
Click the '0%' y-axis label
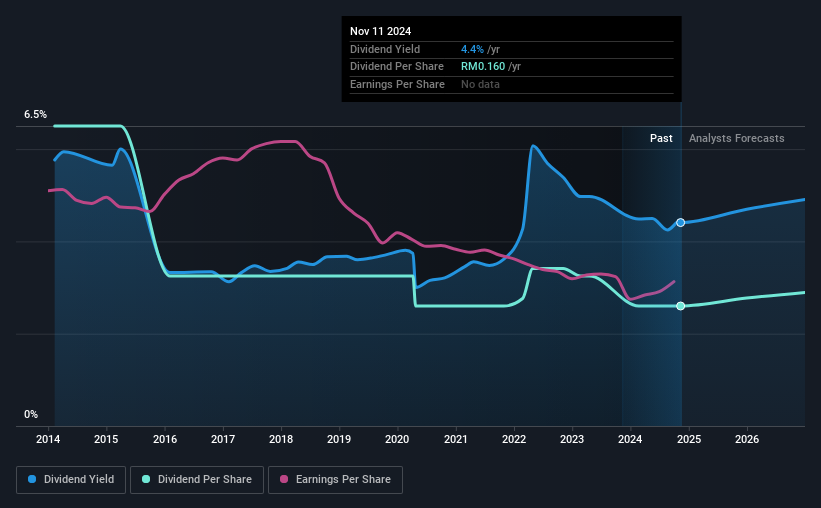tap(31, 414)
